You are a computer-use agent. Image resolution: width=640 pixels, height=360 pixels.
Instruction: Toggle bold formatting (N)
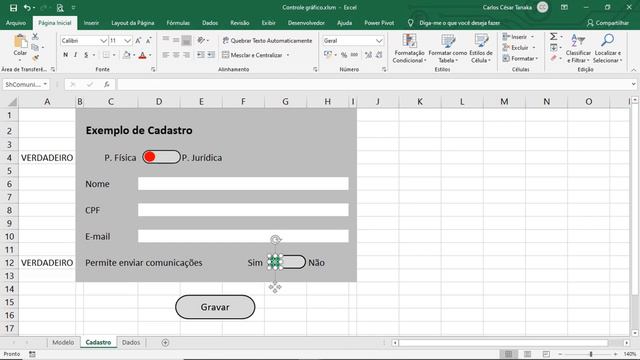pyautogui.click(x=65, y=55)
